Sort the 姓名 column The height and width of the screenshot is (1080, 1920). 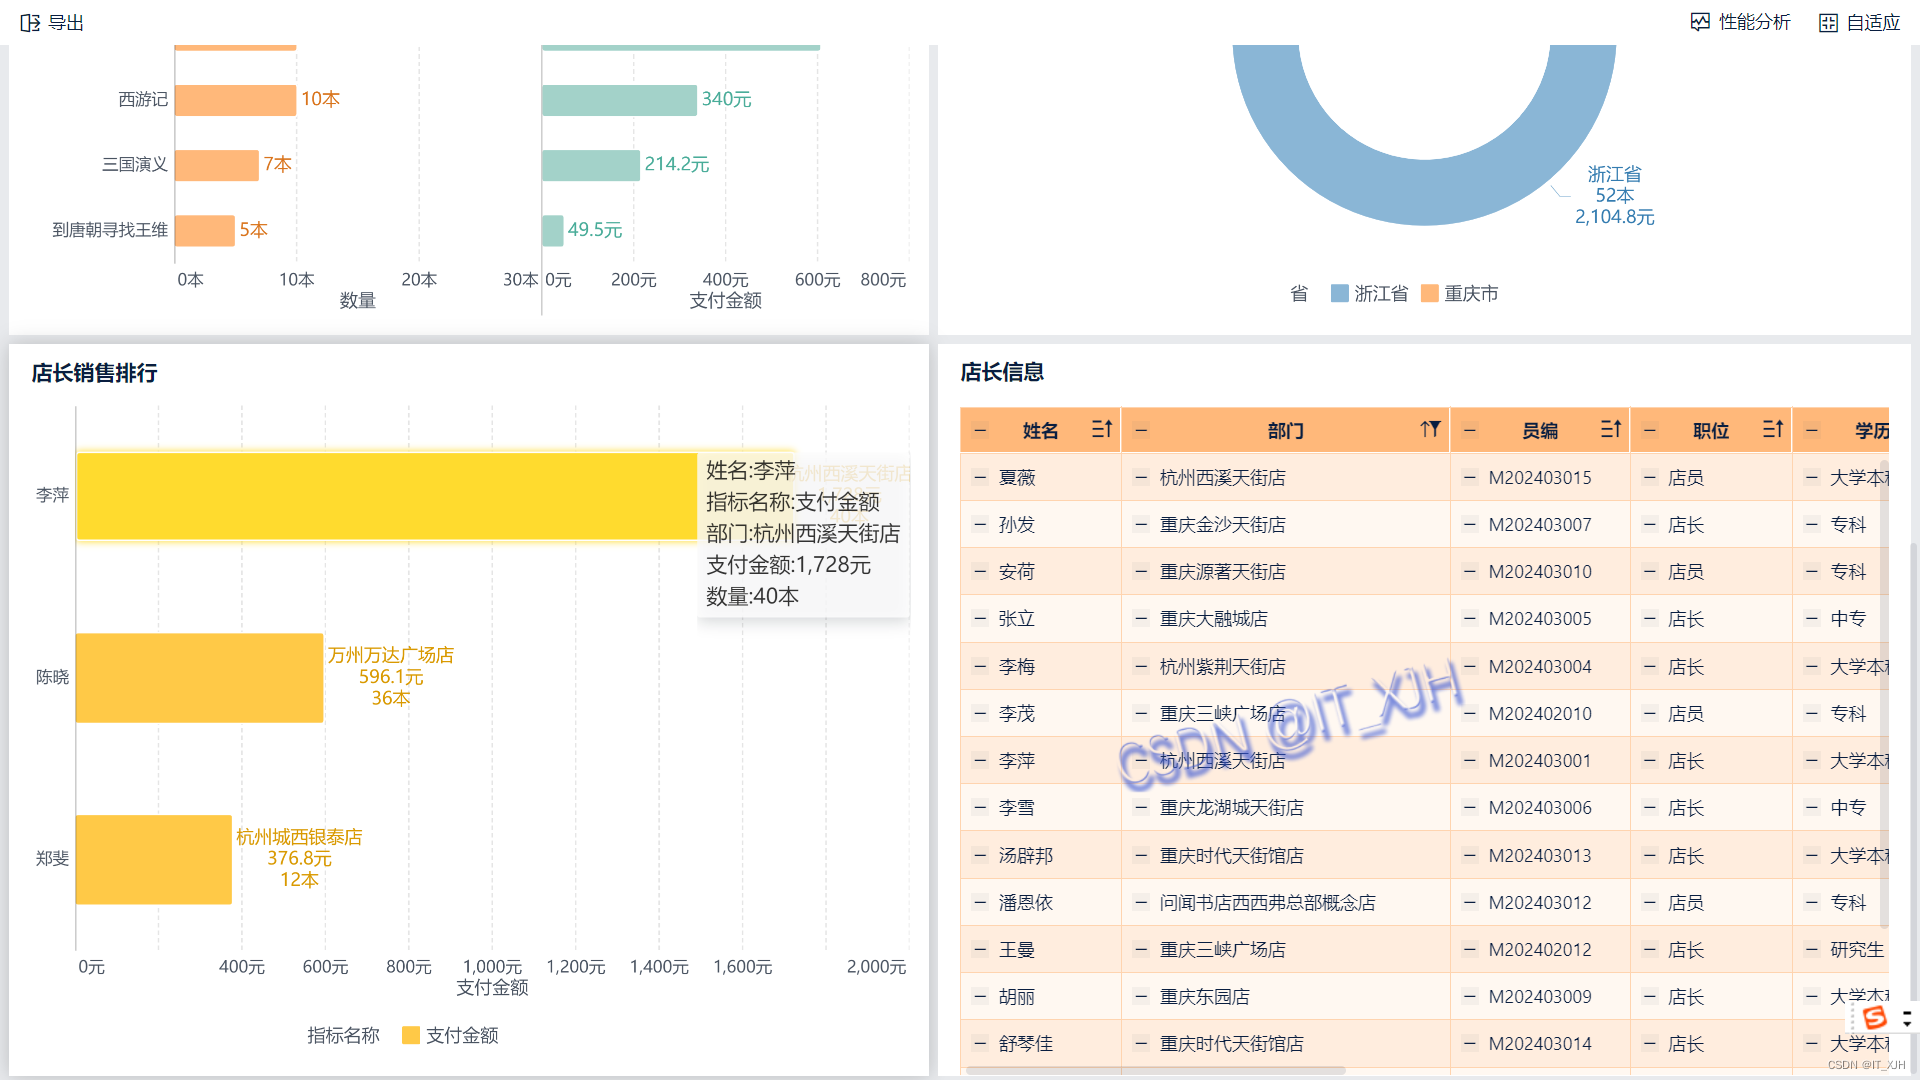click(1101, 430)
